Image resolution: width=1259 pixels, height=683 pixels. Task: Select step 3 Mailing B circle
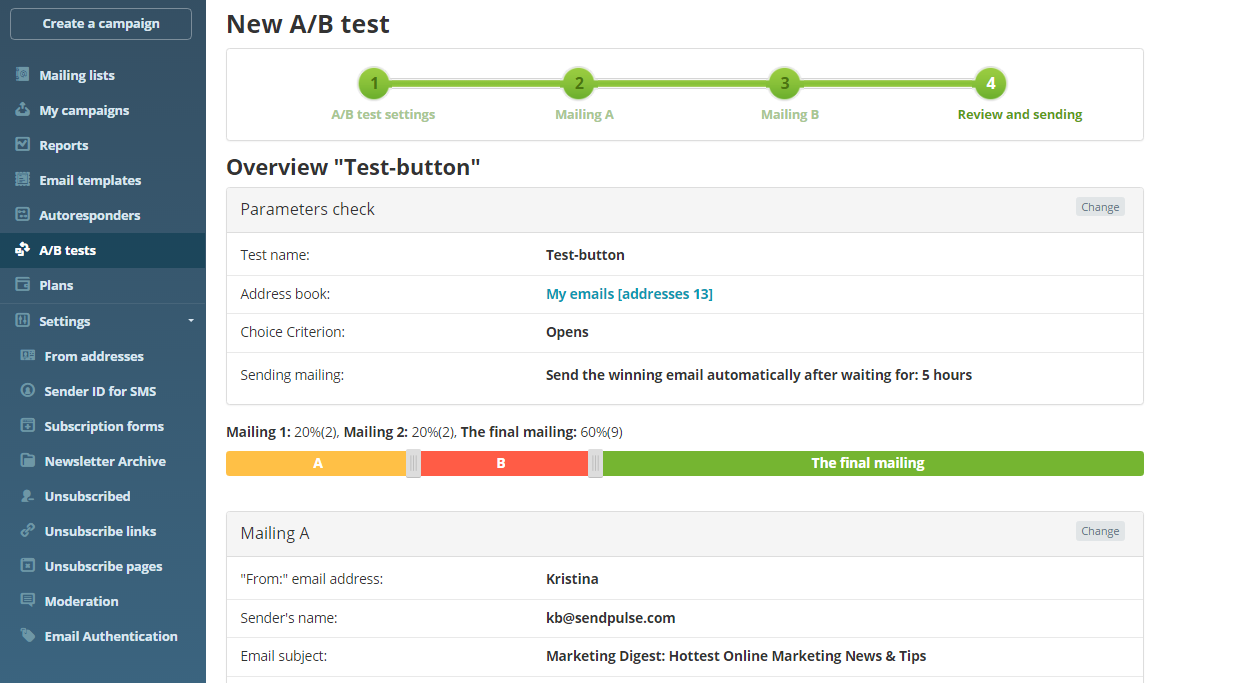[785, 83]
